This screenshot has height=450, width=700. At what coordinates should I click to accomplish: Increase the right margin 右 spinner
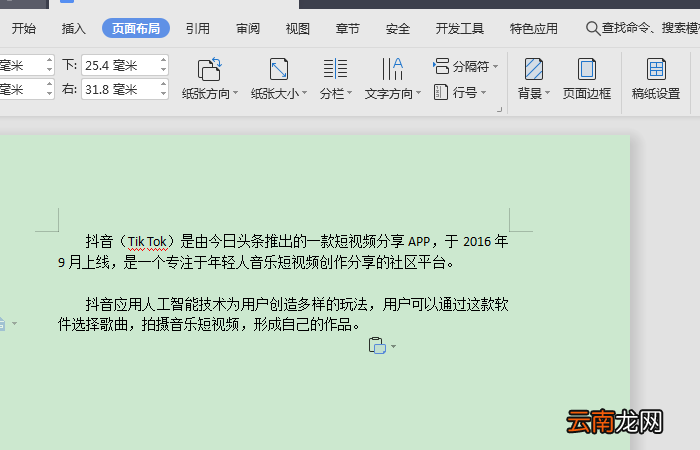point(163,84)
